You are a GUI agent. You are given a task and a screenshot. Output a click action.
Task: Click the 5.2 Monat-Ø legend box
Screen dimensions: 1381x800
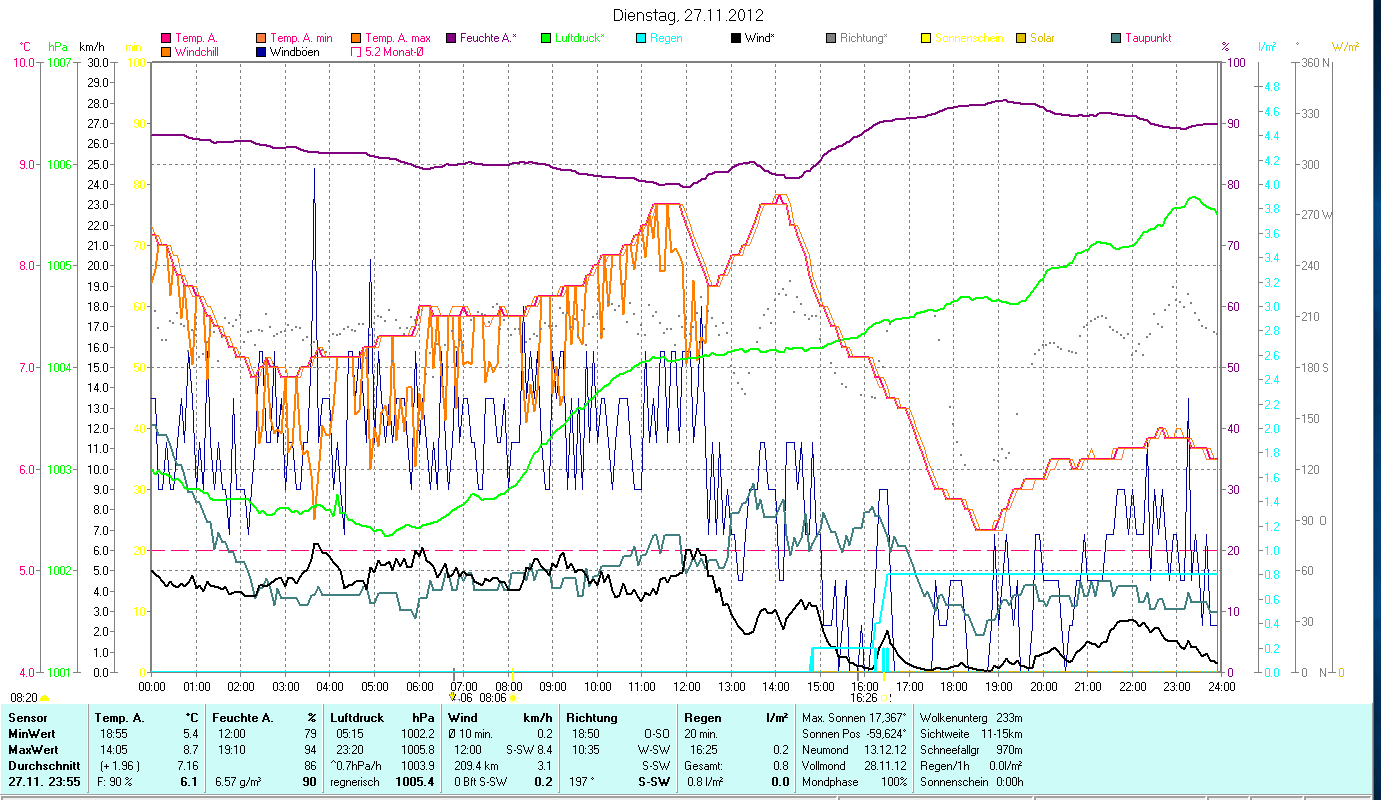(357, 51)
